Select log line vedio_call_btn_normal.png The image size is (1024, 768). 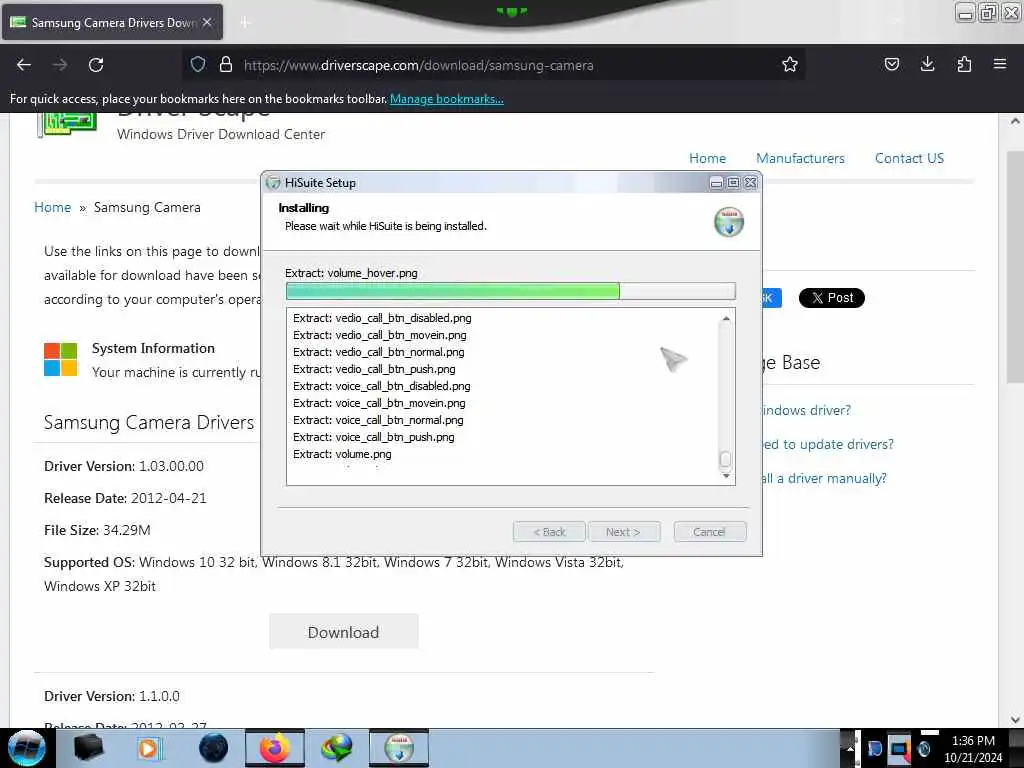(x=379, y=352)
